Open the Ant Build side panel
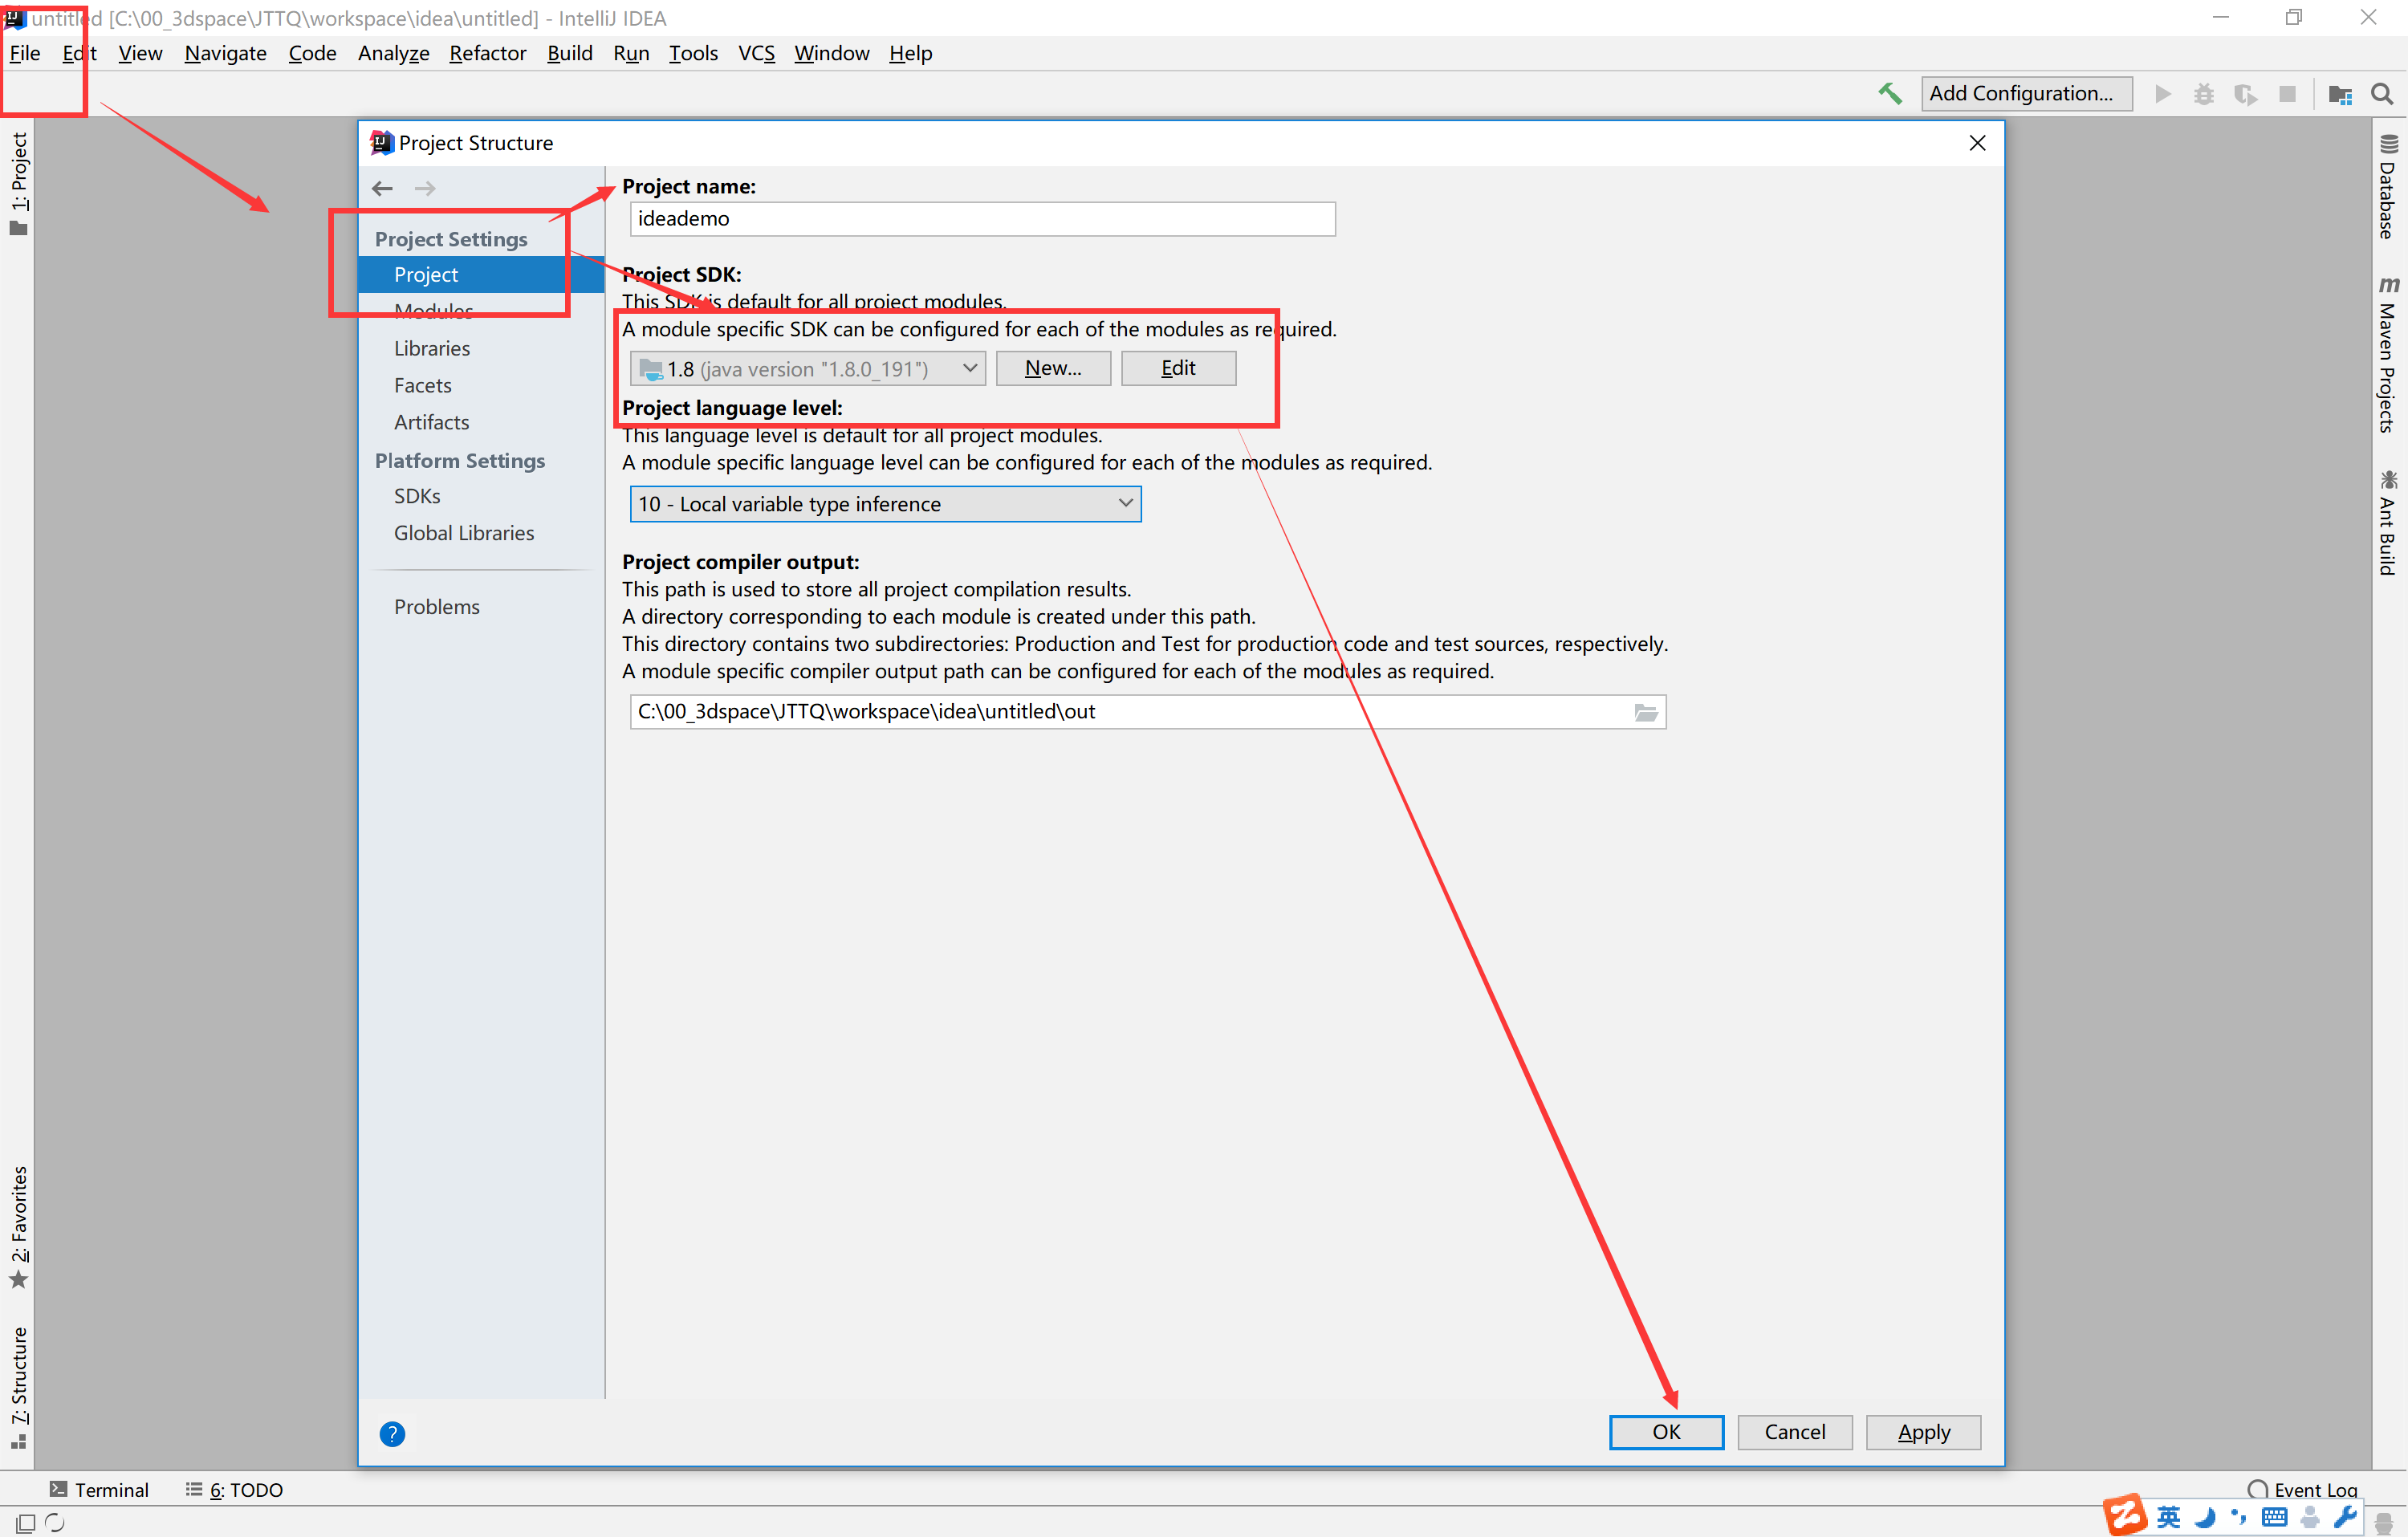This screenshot has width=2408, height=1537. coord(2387,523)
